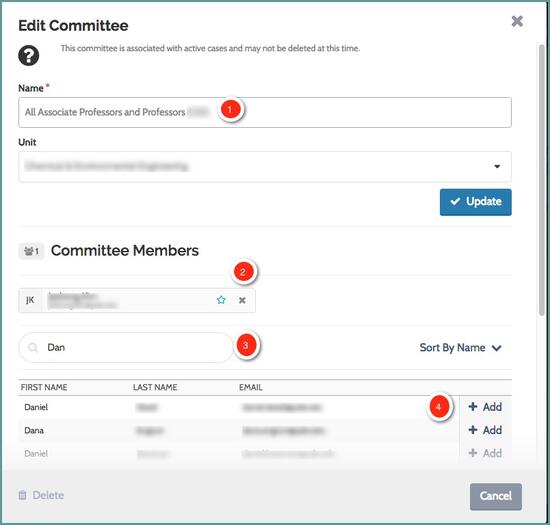
Task: Click the Update button
Action: pyautogui.click(x=476, y=202)
